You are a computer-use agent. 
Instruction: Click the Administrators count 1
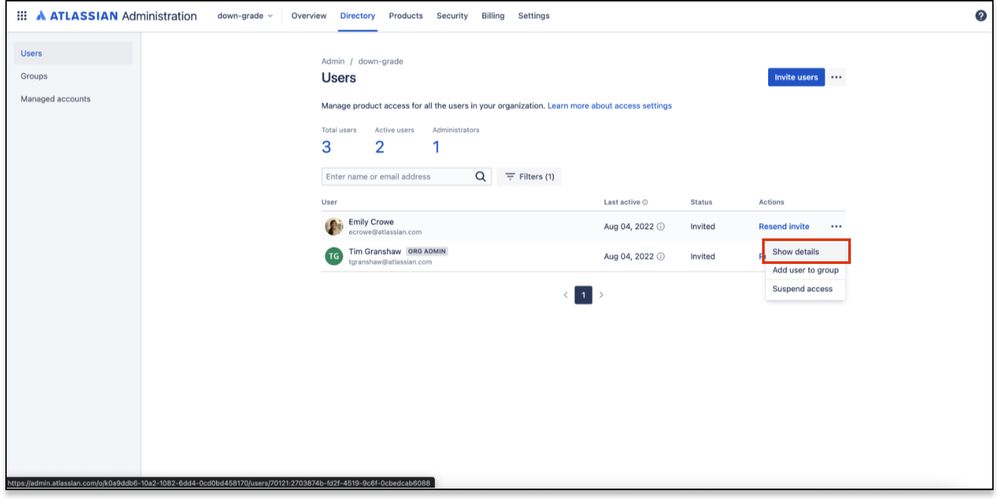coord(436,147)
